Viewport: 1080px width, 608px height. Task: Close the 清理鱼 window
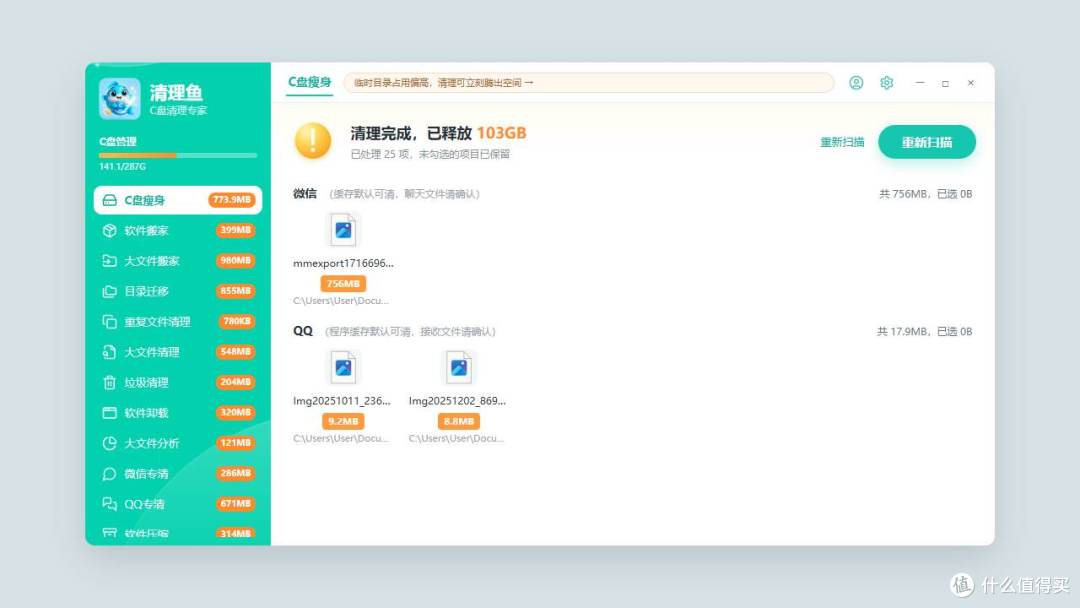click(x=970, y=83)
